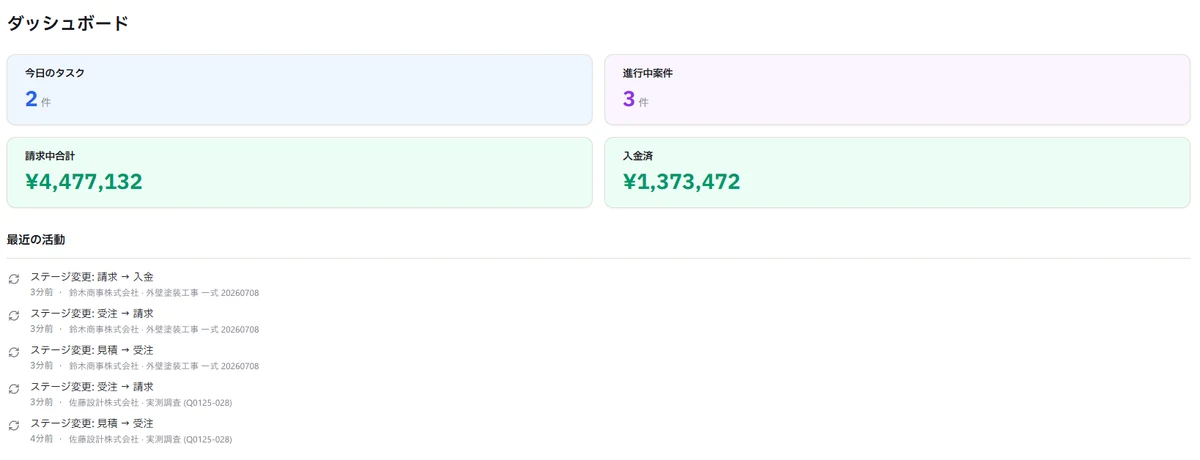Click the ¥1,373,472 amount

pos(681,182)
